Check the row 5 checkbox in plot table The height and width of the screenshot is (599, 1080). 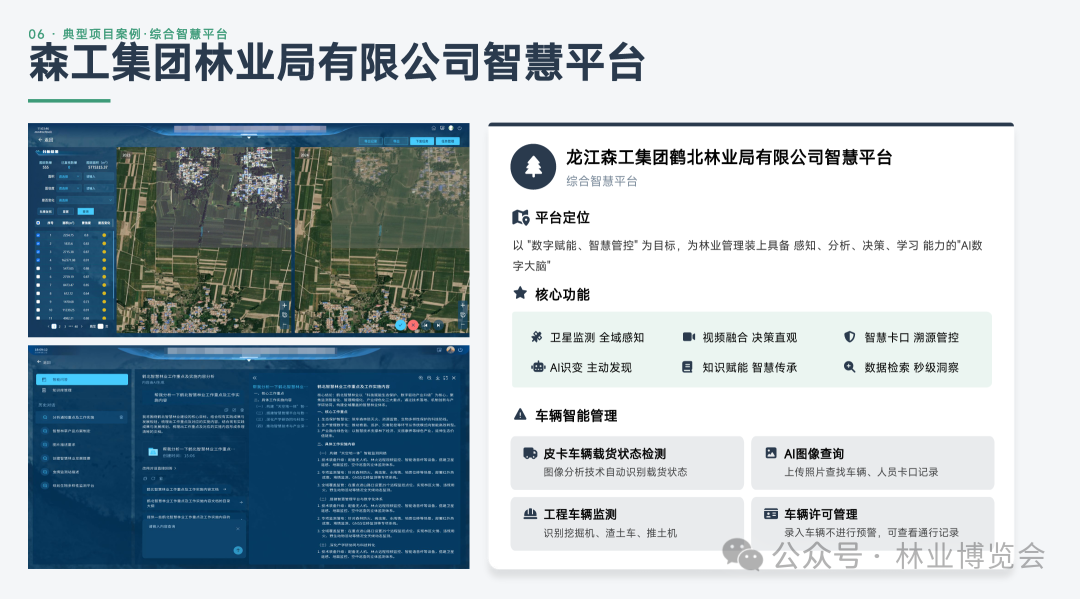point(38,269)
